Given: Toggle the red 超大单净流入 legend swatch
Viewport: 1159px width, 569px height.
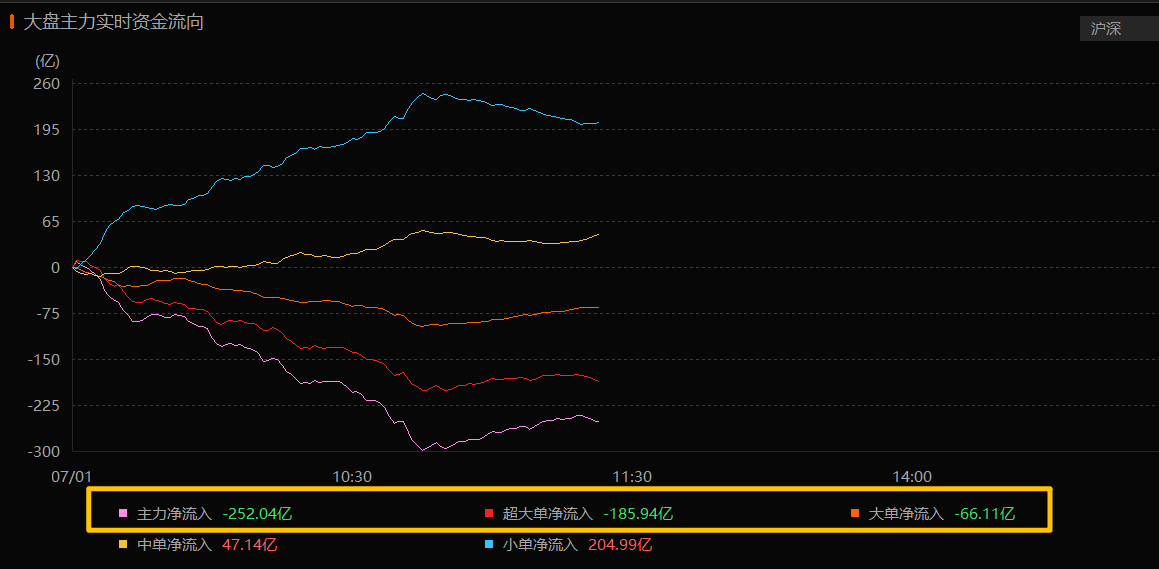Looking at the screenshot, I should (x=489, y=513).
